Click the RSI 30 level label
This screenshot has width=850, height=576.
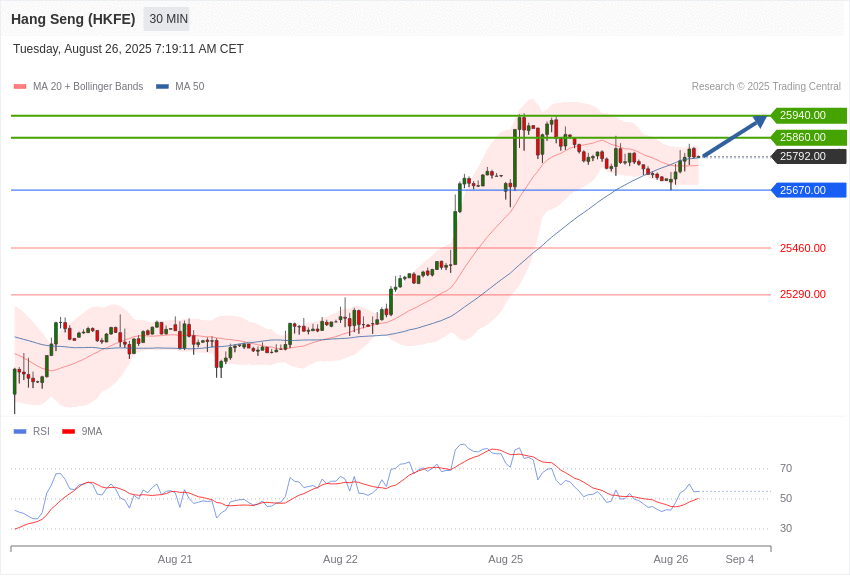pos(786,528)
